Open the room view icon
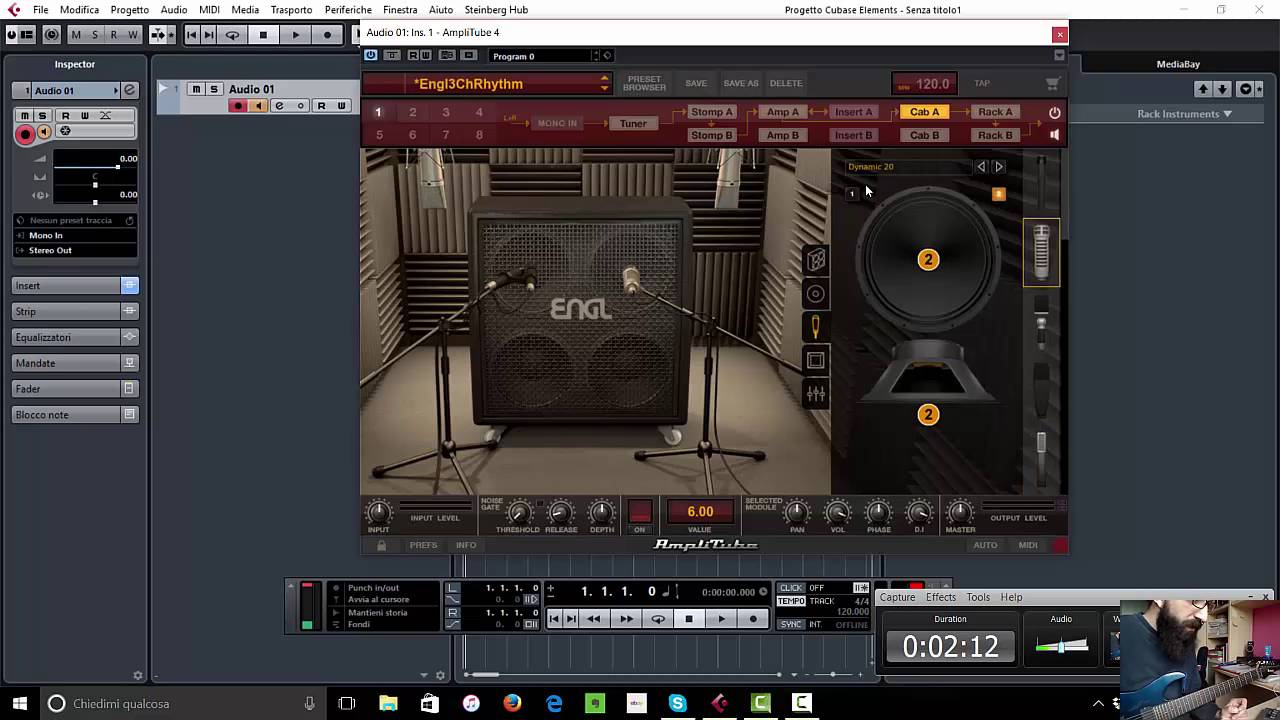1280x720 pixels. click(x=816, y=360)
